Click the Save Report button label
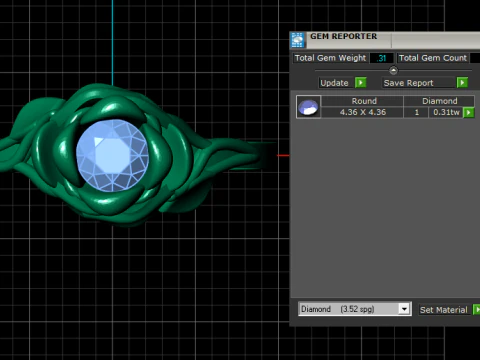Image resolution: width=480 pixels, height=360 pixels. [x=408, y=83]
